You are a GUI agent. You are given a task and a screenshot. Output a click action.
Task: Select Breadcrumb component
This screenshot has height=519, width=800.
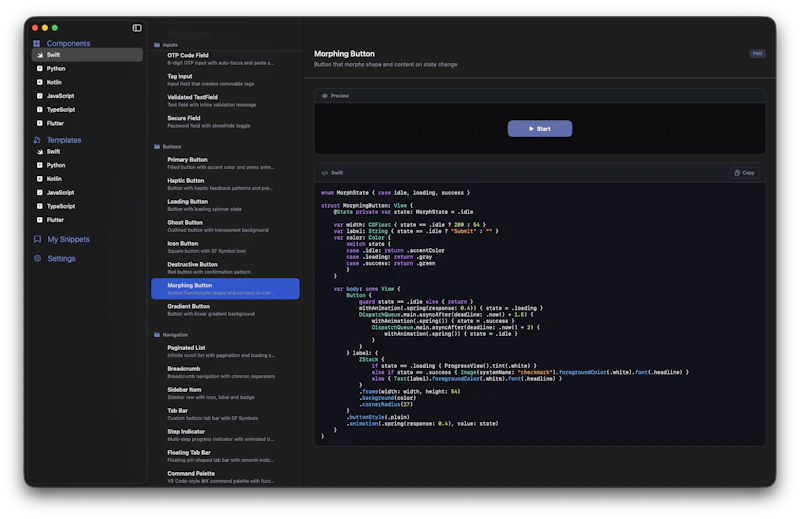pos(226,372)
